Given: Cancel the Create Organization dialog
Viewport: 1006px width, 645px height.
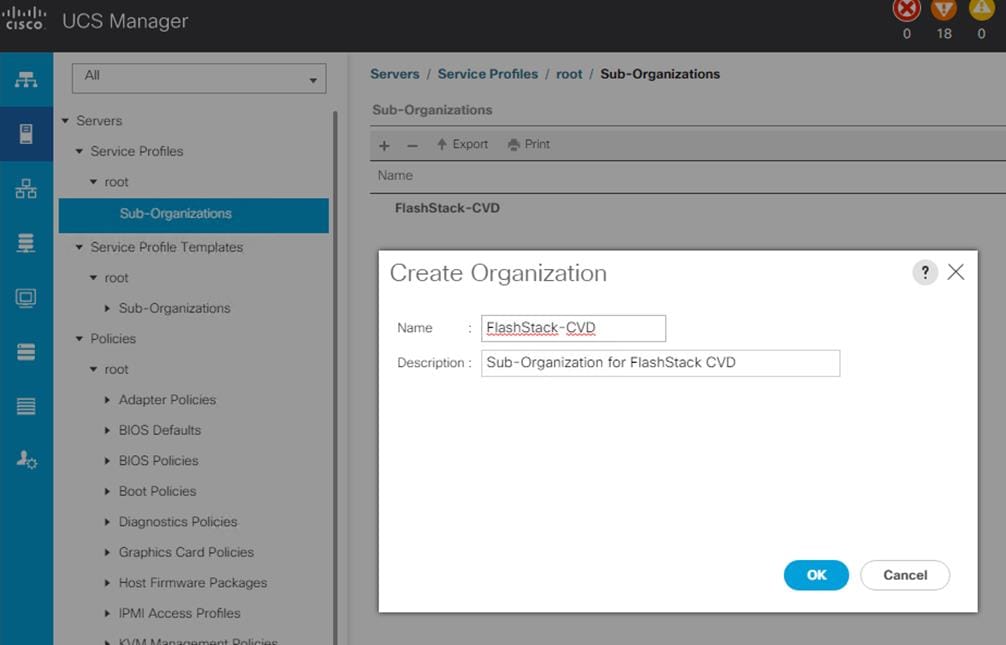Looking at the screenshot, I should (x=905, y=575).
